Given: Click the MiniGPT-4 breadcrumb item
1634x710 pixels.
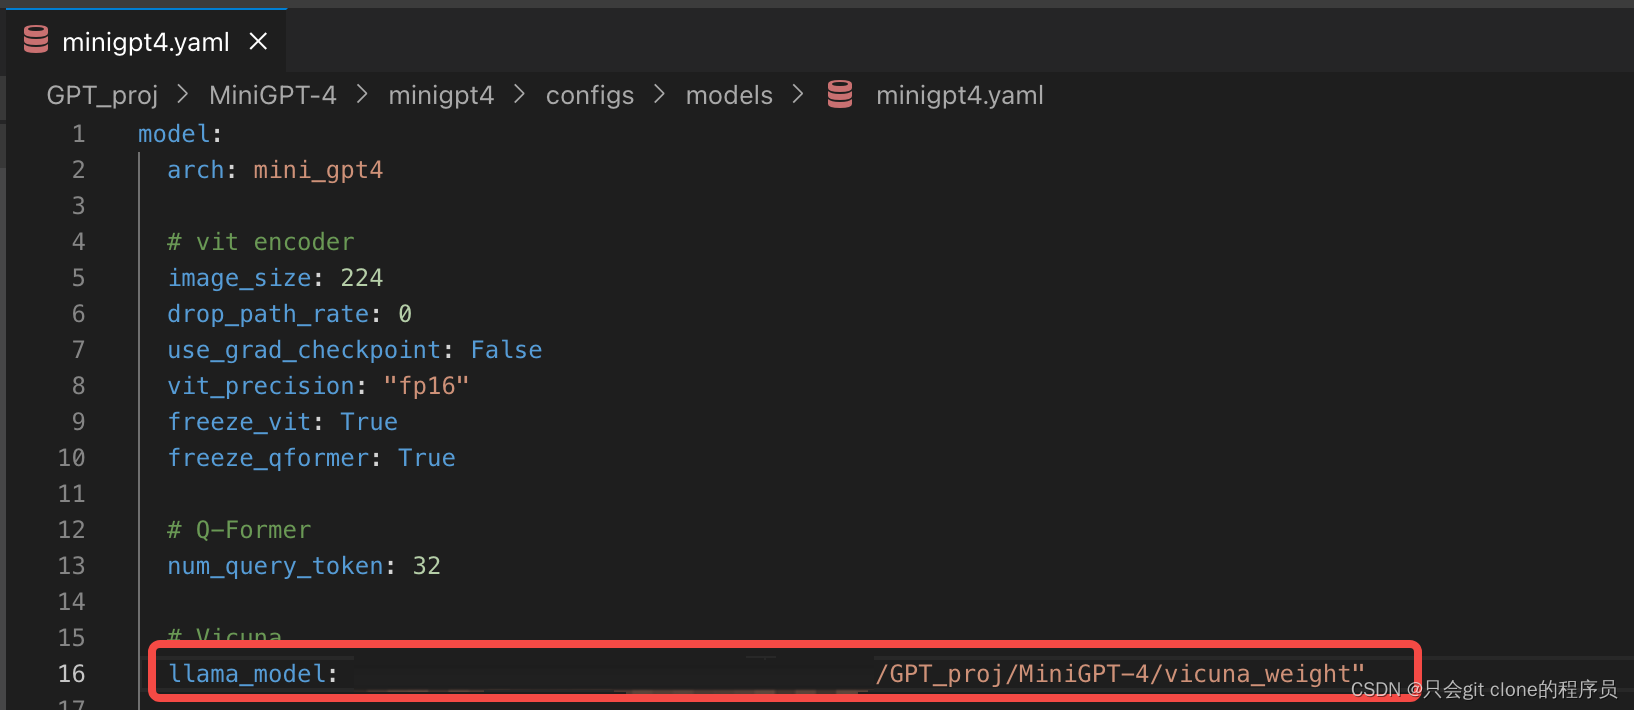Looking at the screenshot, I should [272, 94].
